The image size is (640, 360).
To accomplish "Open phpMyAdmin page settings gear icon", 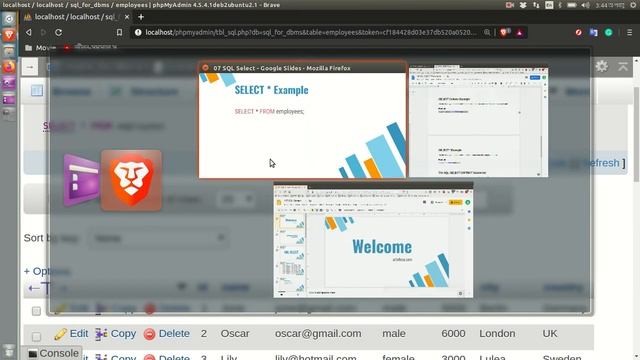I will (601, 66).
